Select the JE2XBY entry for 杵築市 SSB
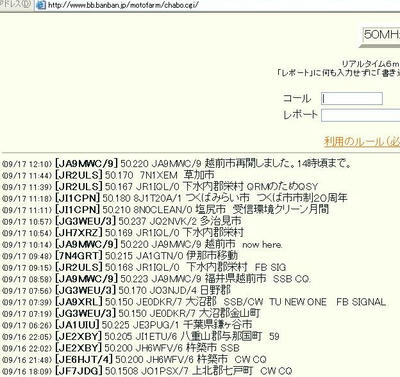 [x=121, y=348]
